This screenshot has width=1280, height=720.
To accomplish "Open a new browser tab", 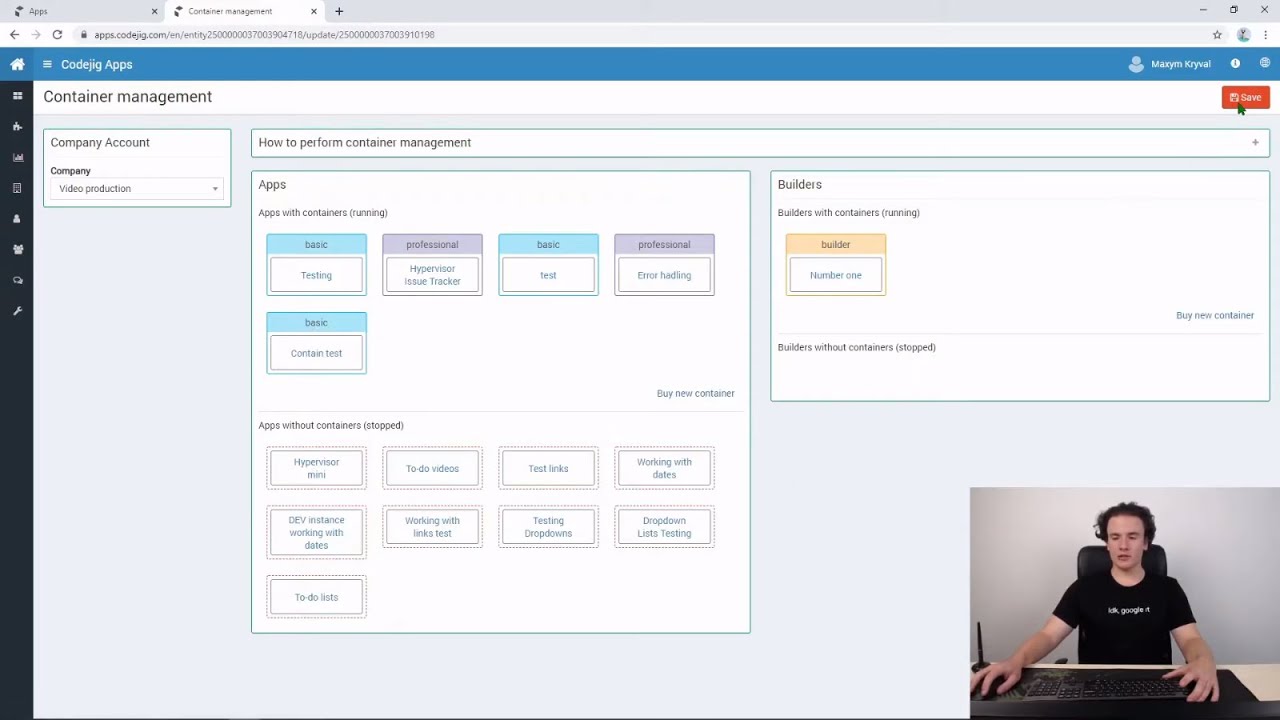I will point(339,11).
